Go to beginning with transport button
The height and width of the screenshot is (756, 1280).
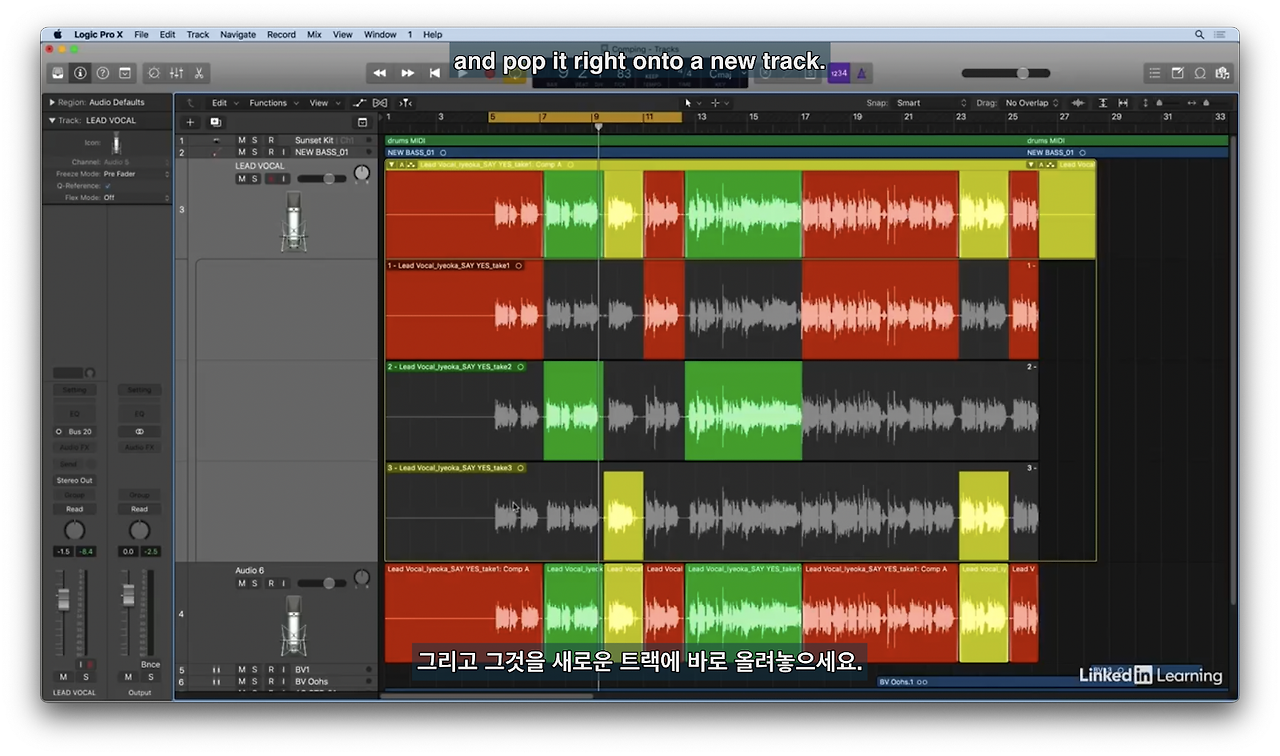[434, 73]
